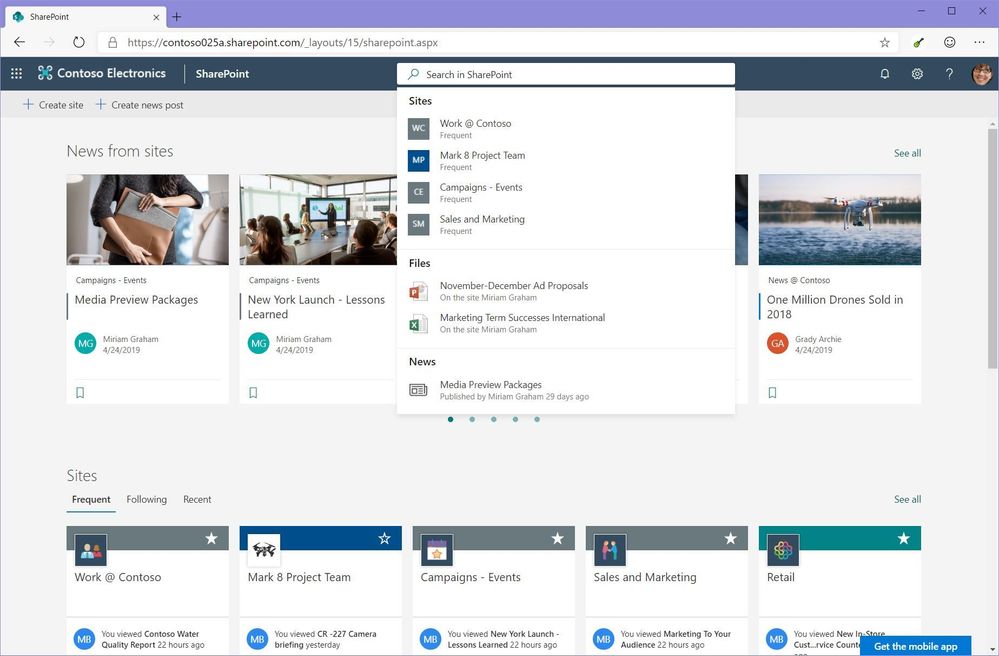Image resolution: width=999 pixels, height=656 pixels.
Task: Unfollow the Work @ Contoso site star
Action: [x=212, y=539]
